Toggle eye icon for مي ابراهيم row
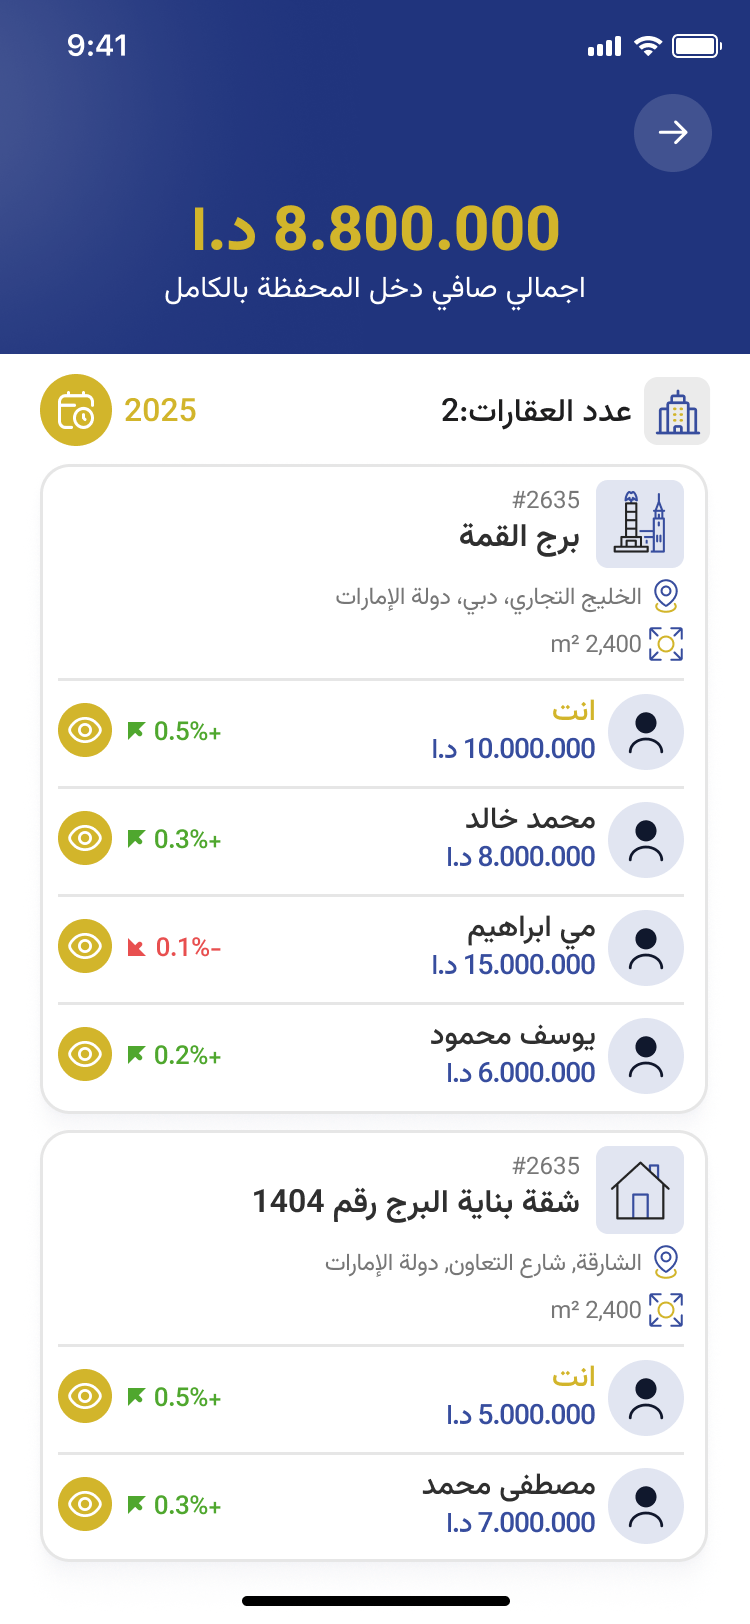This screenshot has width=750, height=1624. click(85, 946)
